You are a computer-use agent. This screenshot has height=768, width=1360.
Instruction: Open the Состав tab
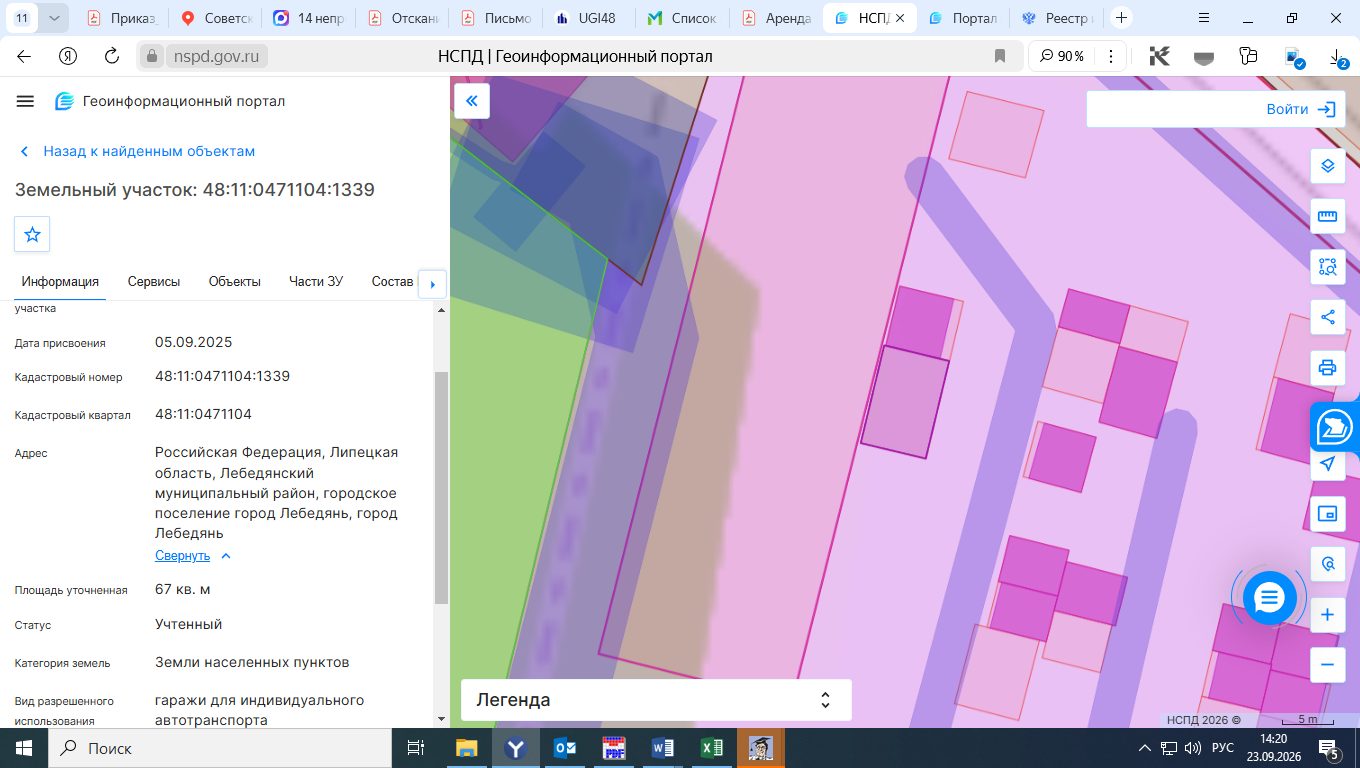tap(392, 281)
